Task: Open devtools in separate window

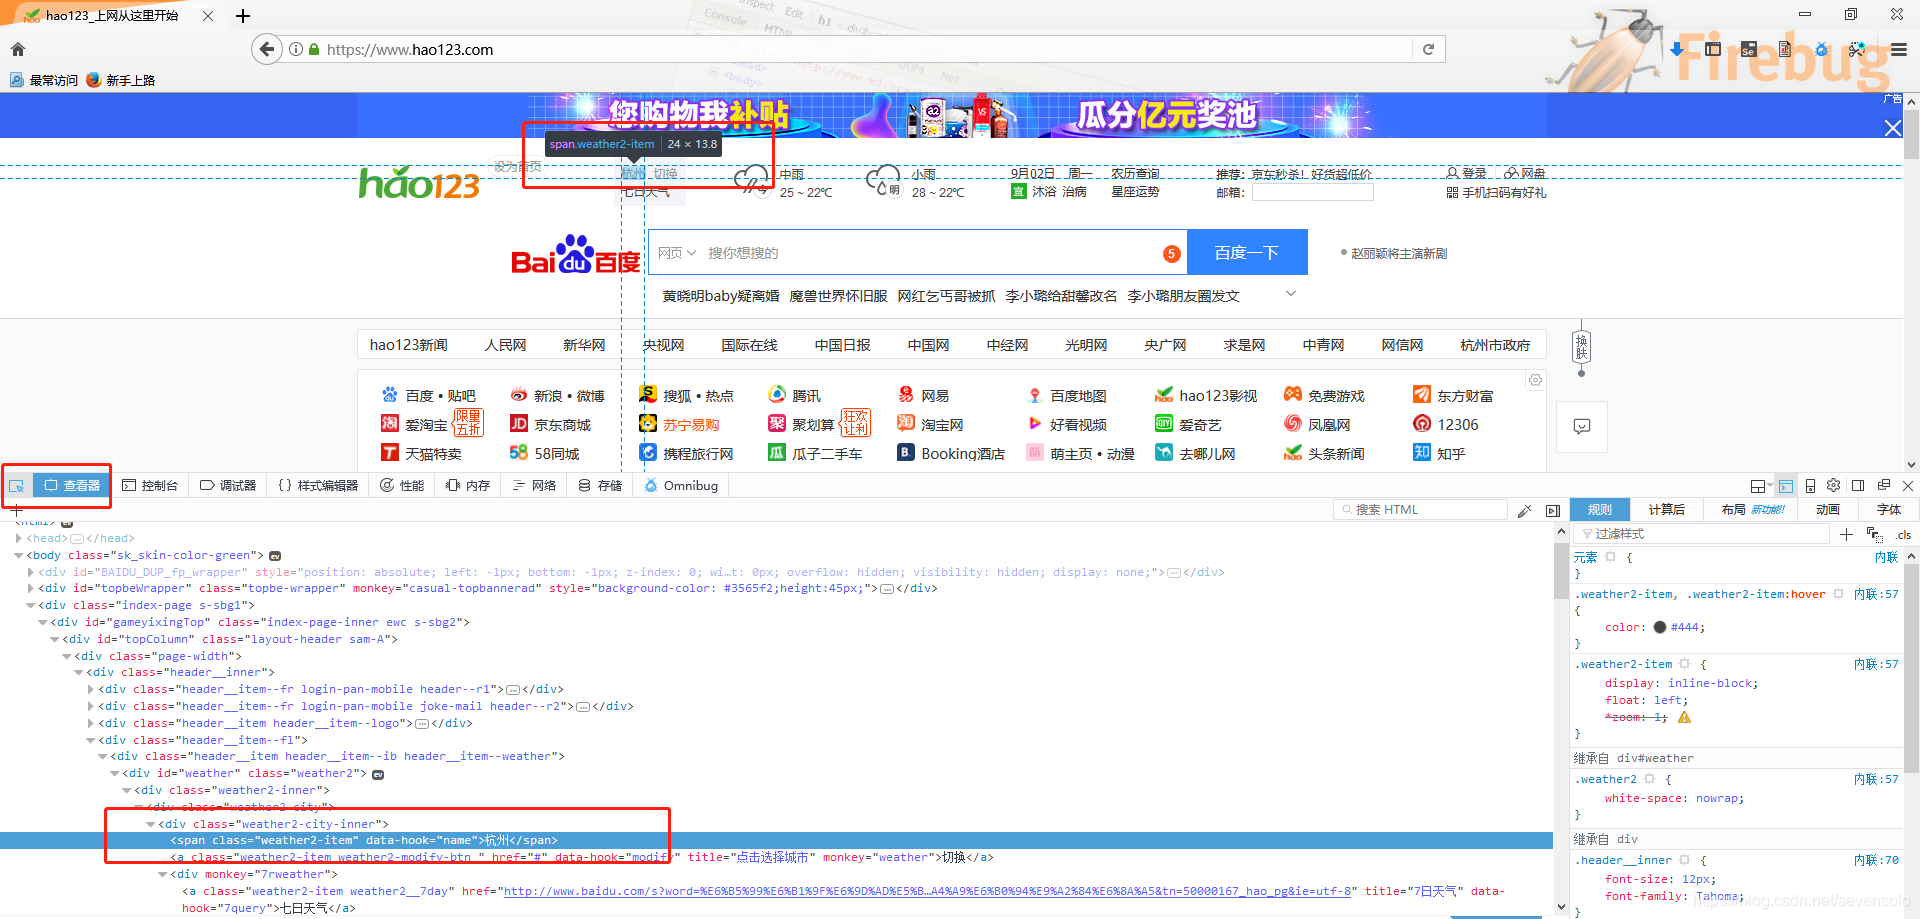Action: (1883, 485)
